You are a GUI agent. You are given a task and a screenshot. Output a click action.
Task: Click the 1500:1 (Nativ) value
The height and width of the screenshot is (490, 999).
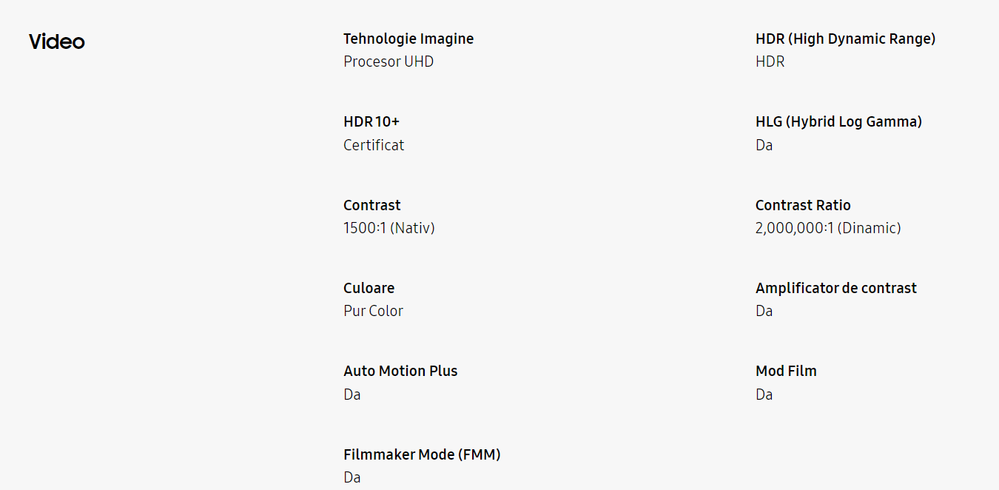click(389, 228)
